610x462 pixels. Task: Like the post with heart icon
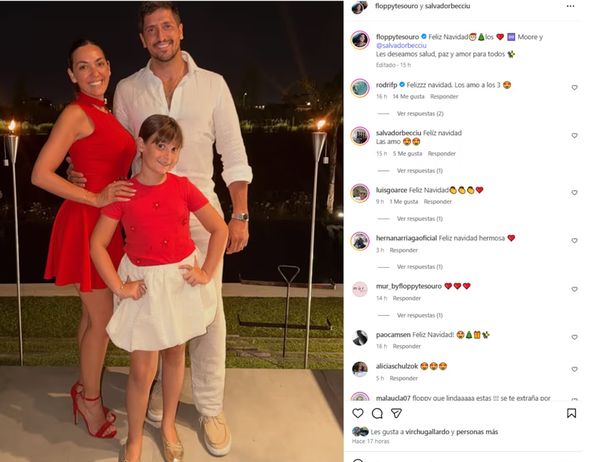point(358,413)
